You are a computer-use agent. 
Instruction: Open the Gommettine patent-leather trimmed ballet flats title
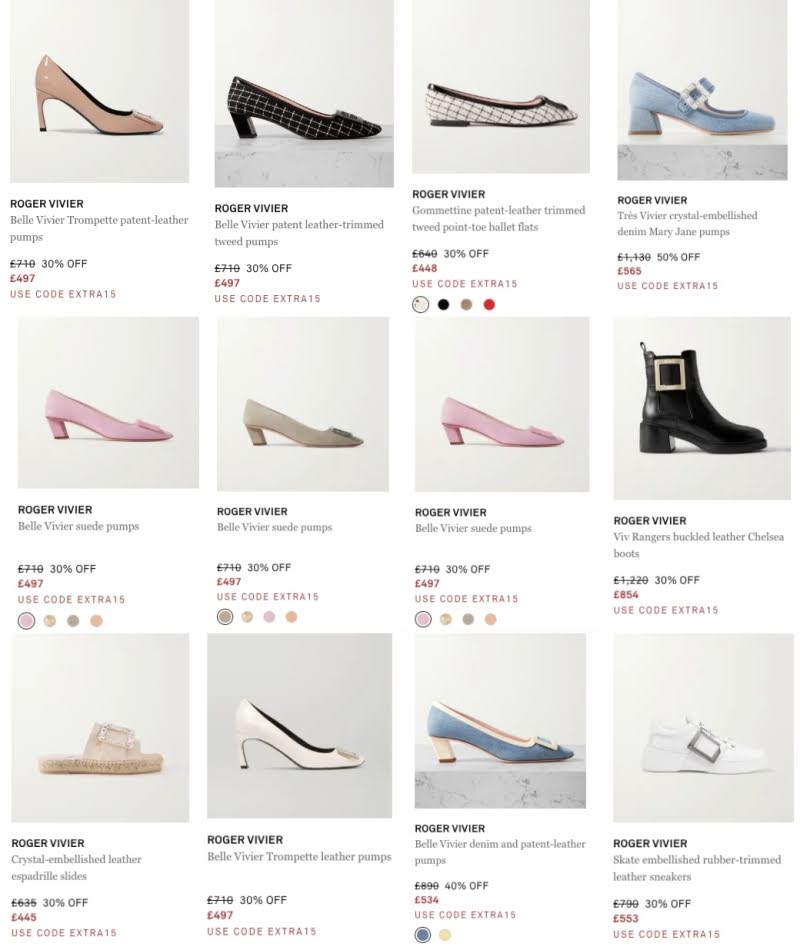coord(499,219)
